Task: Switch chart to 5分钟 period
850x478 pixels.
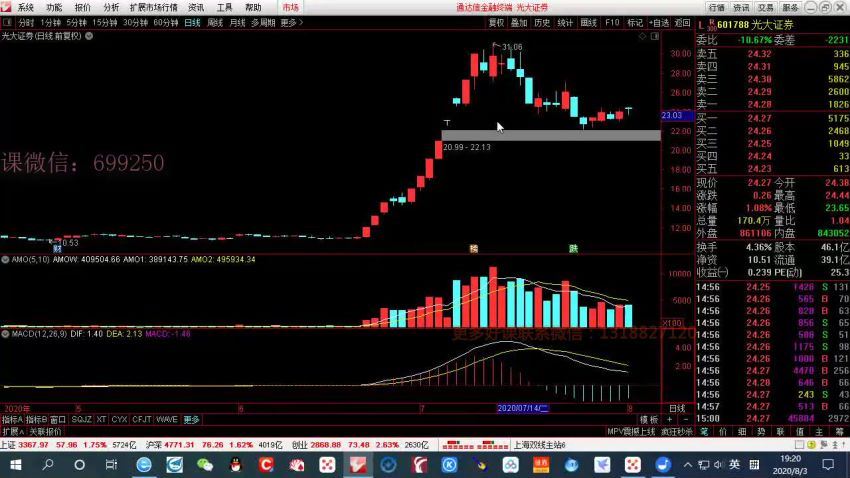Action: 76,23
